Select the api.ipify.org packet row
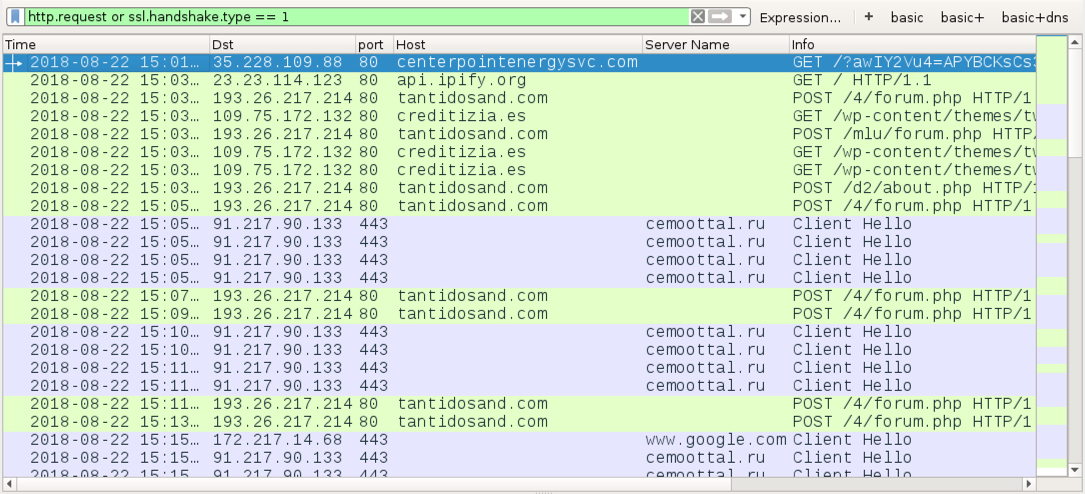The height and width of the screenshot is (494, 1085). [520, 80]
